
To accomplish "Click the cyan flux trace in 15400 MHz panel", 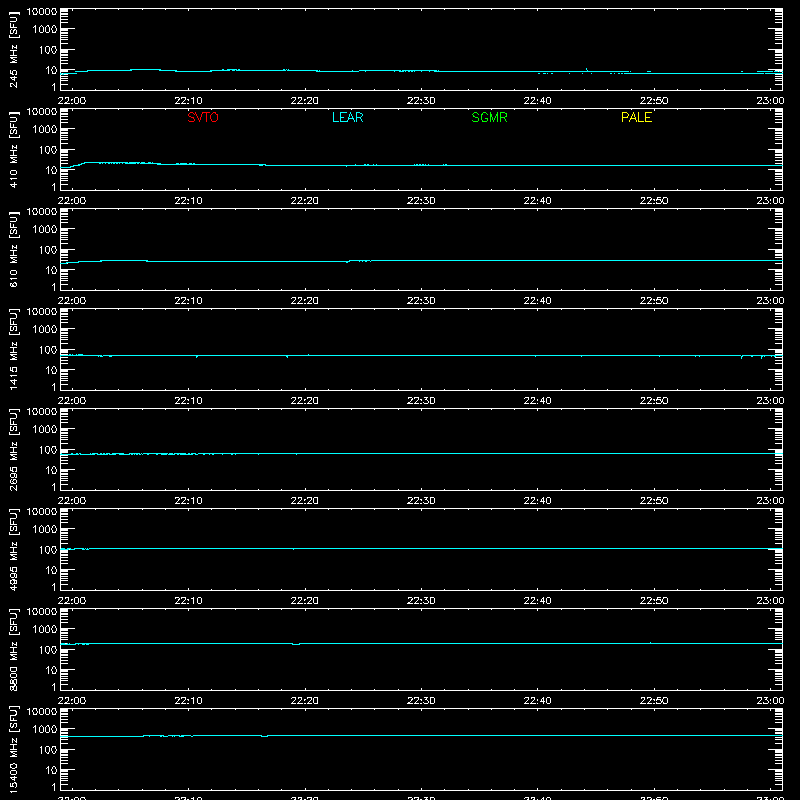I will 421,736.
